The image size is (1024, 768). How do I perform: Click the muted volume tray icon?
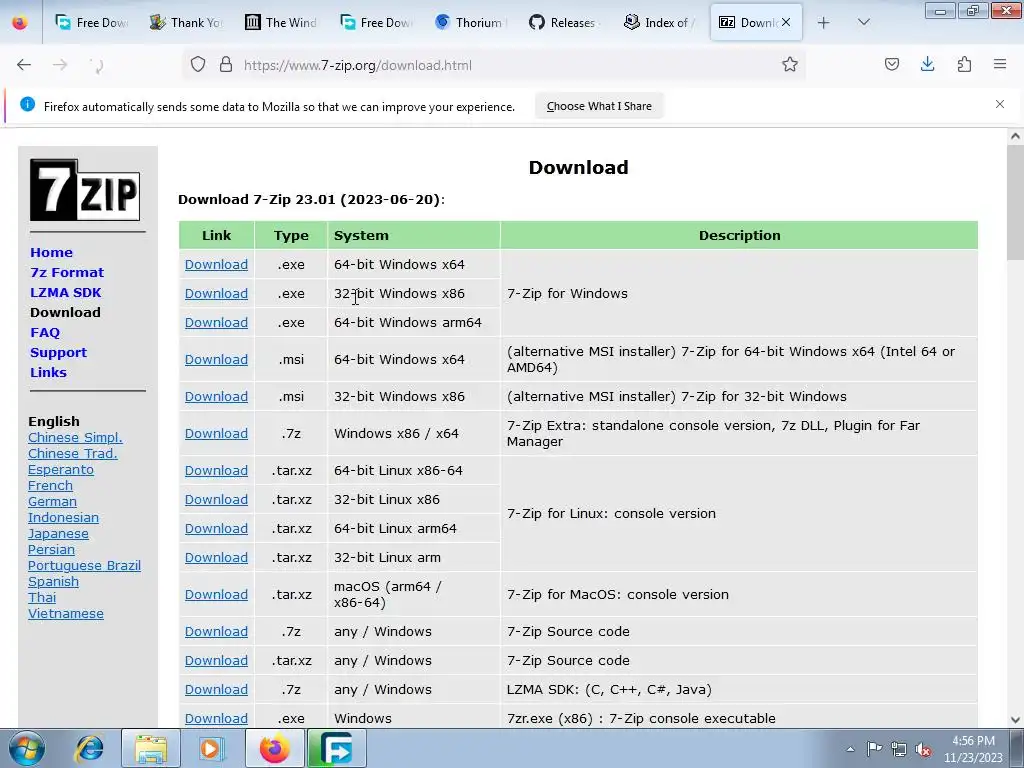point(923,749)
